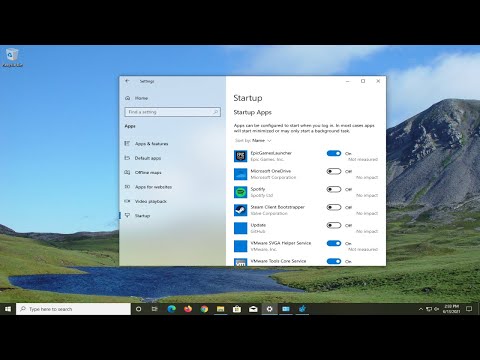480x360 pixels.
Task: Open Task View on the taskbar
Action: coord(155,309)
